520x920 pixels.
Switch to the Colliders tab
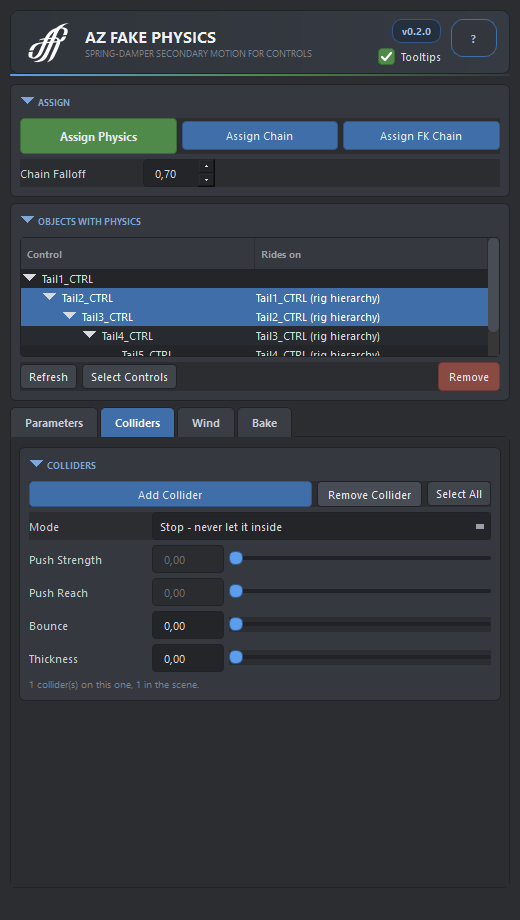(137, 423)
